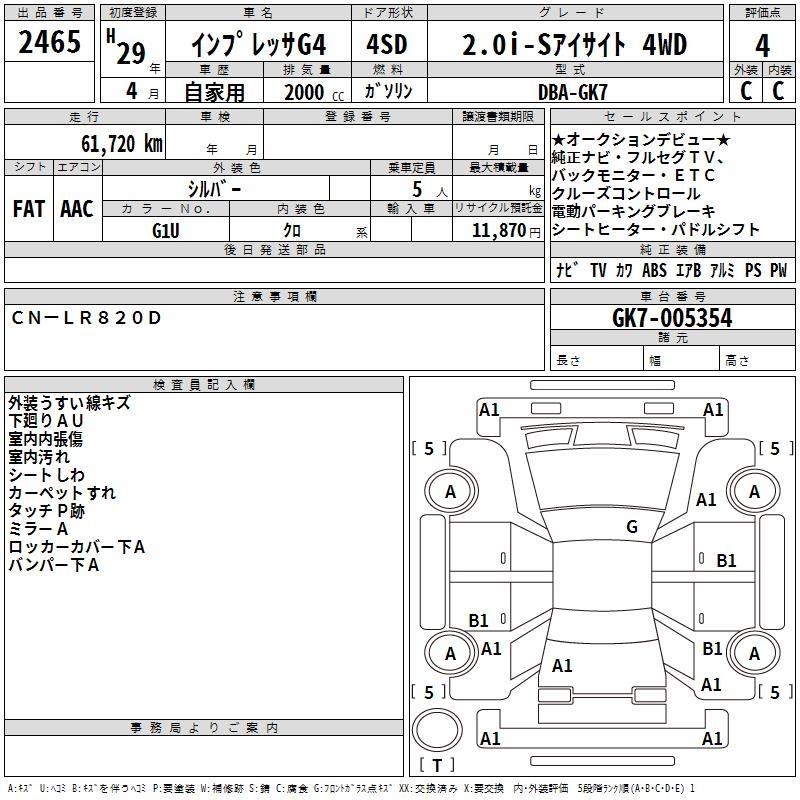
Task: Click the shift type FAT
Action: (x=29, y=209)
